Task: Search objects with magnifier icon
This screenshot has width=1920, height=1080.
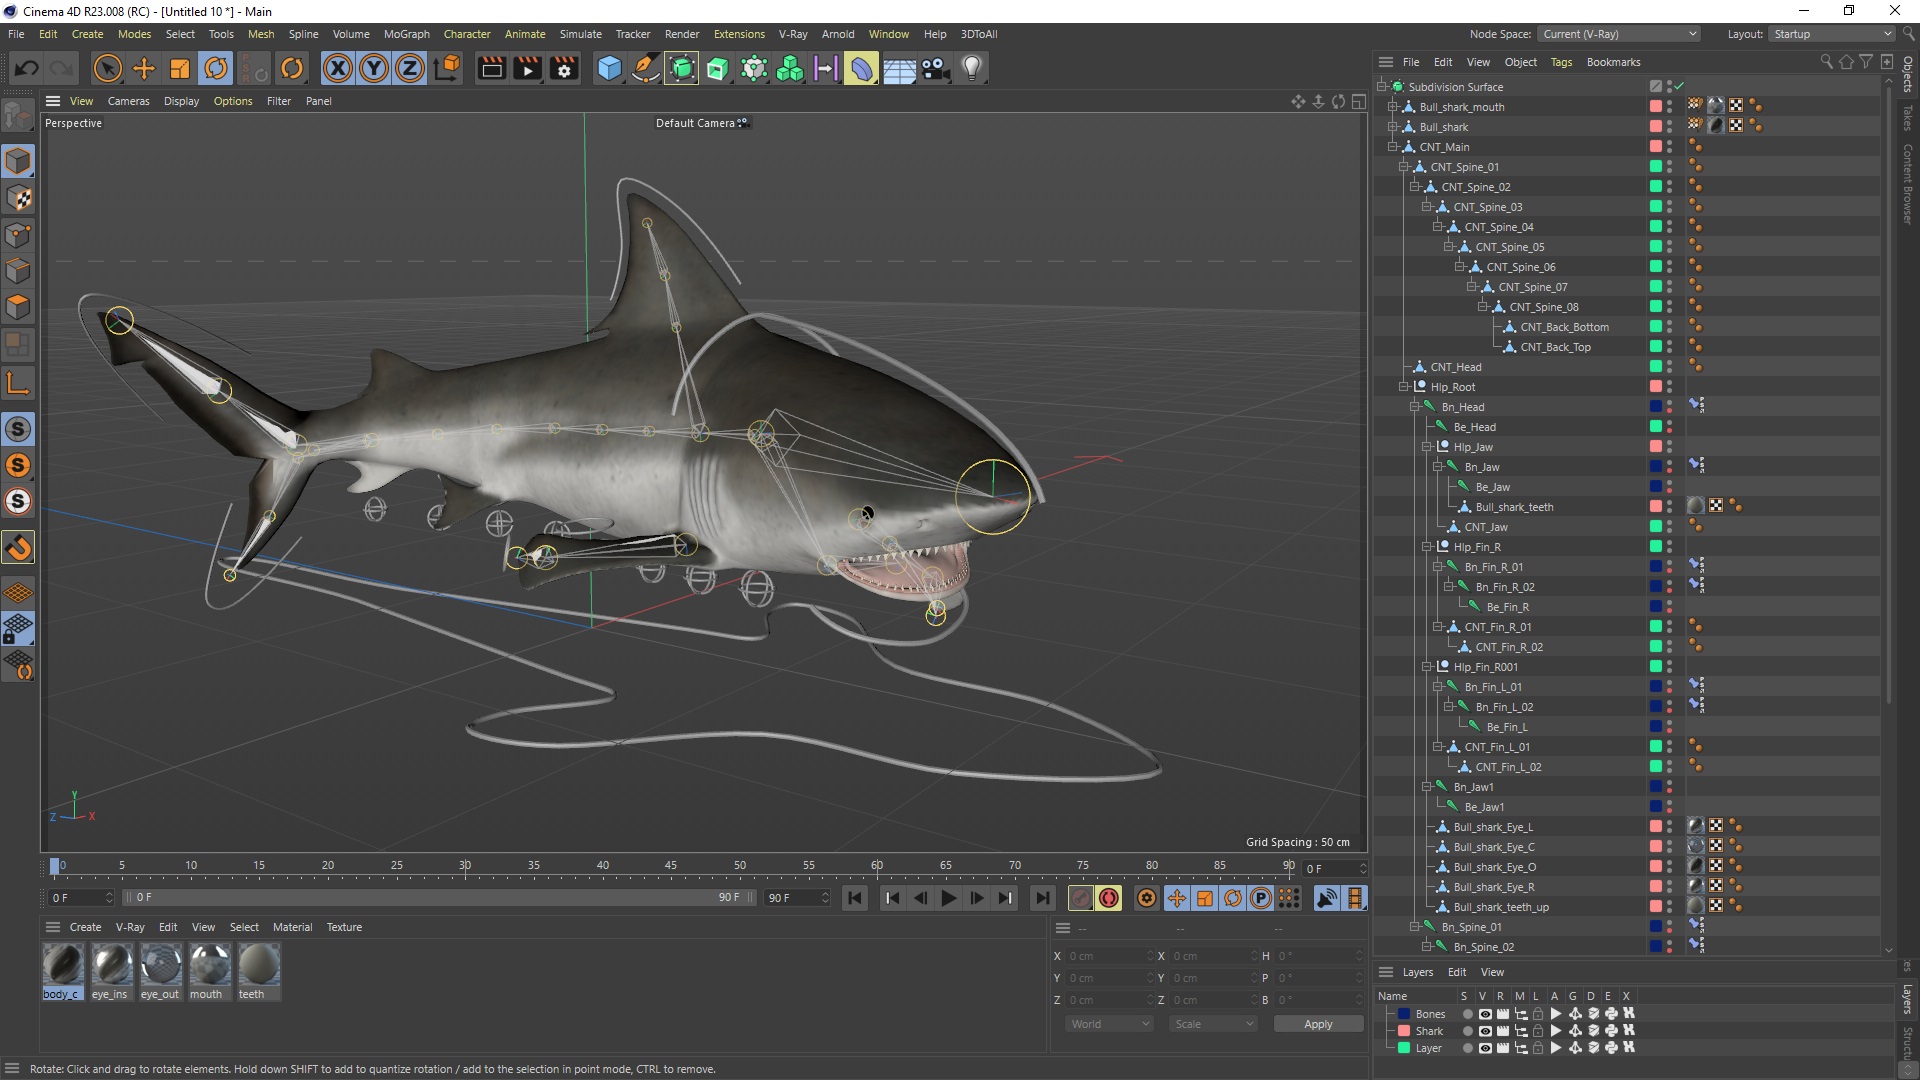Action: [1826, 62]
